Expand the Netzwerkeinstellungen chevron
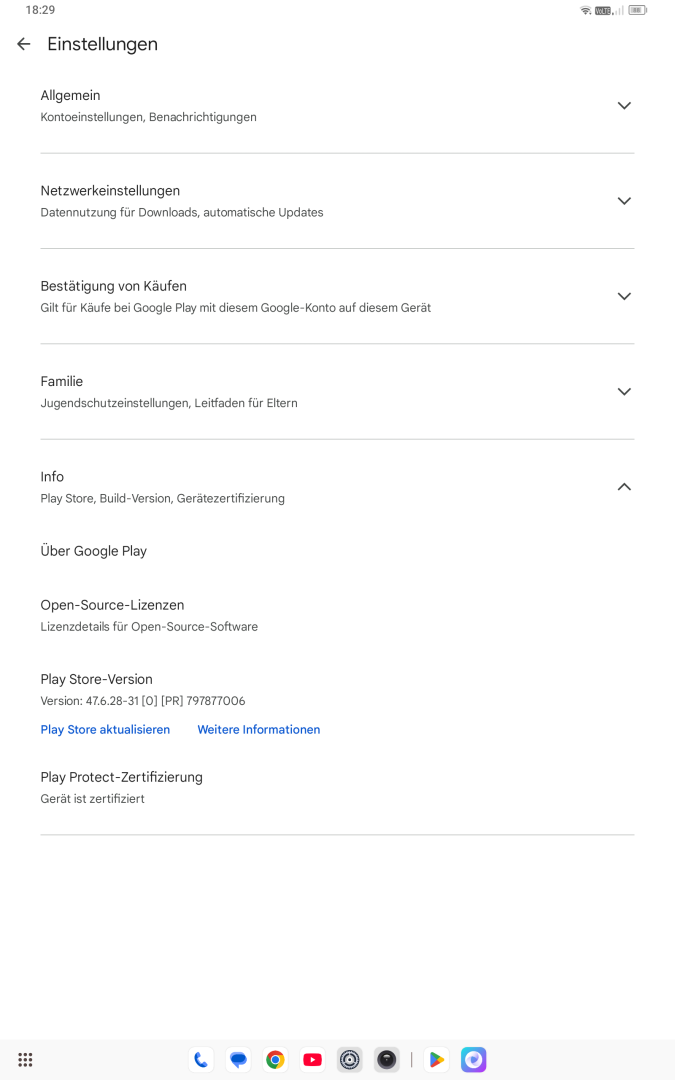Viewport: 675px width, 1080px height. point(624,201)
